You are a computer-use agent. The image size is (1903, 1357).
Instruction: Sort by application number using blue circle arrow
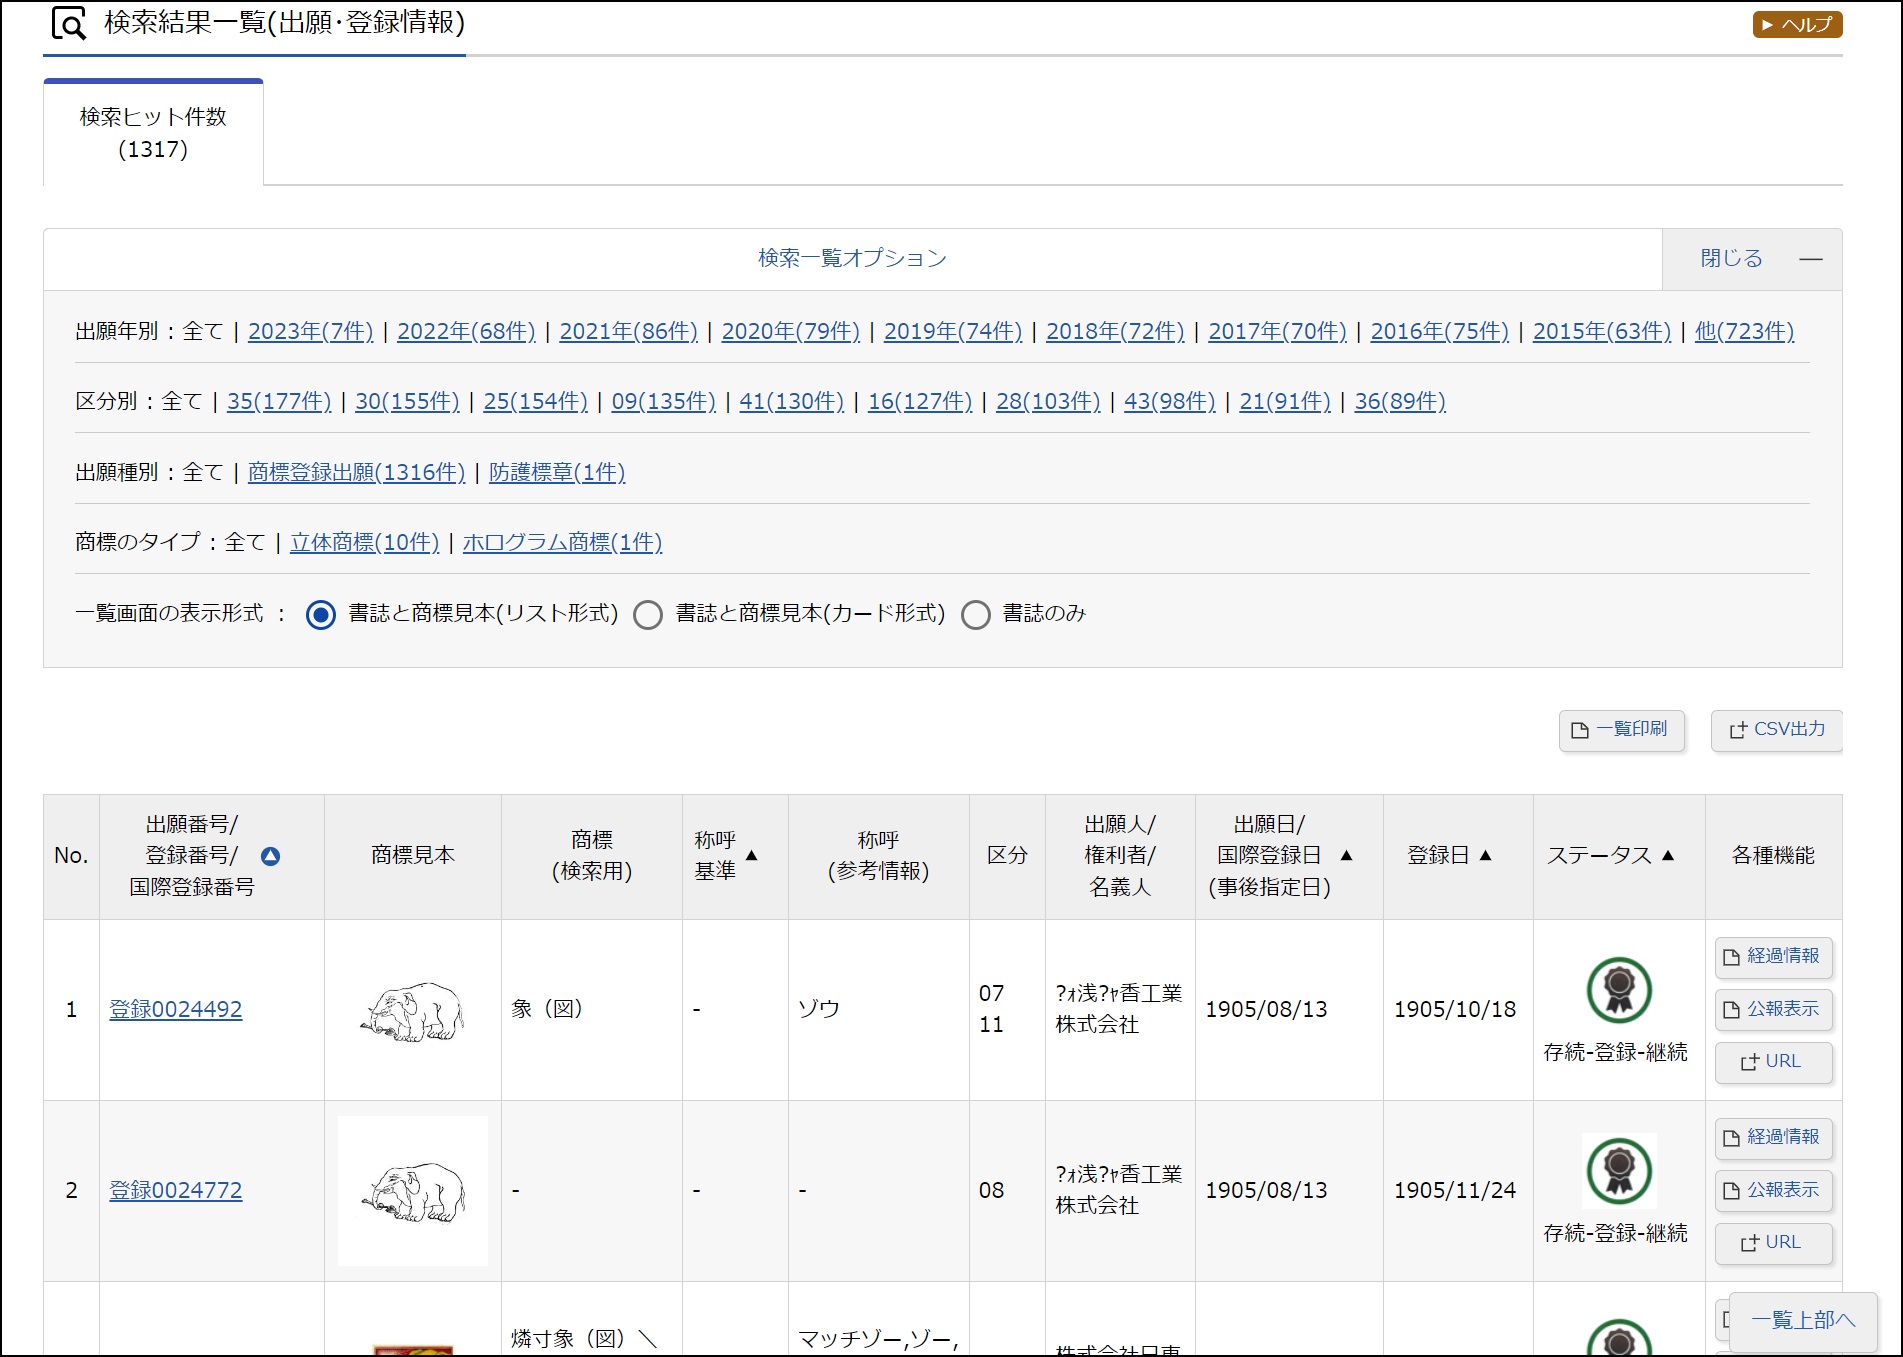[270, 856]
